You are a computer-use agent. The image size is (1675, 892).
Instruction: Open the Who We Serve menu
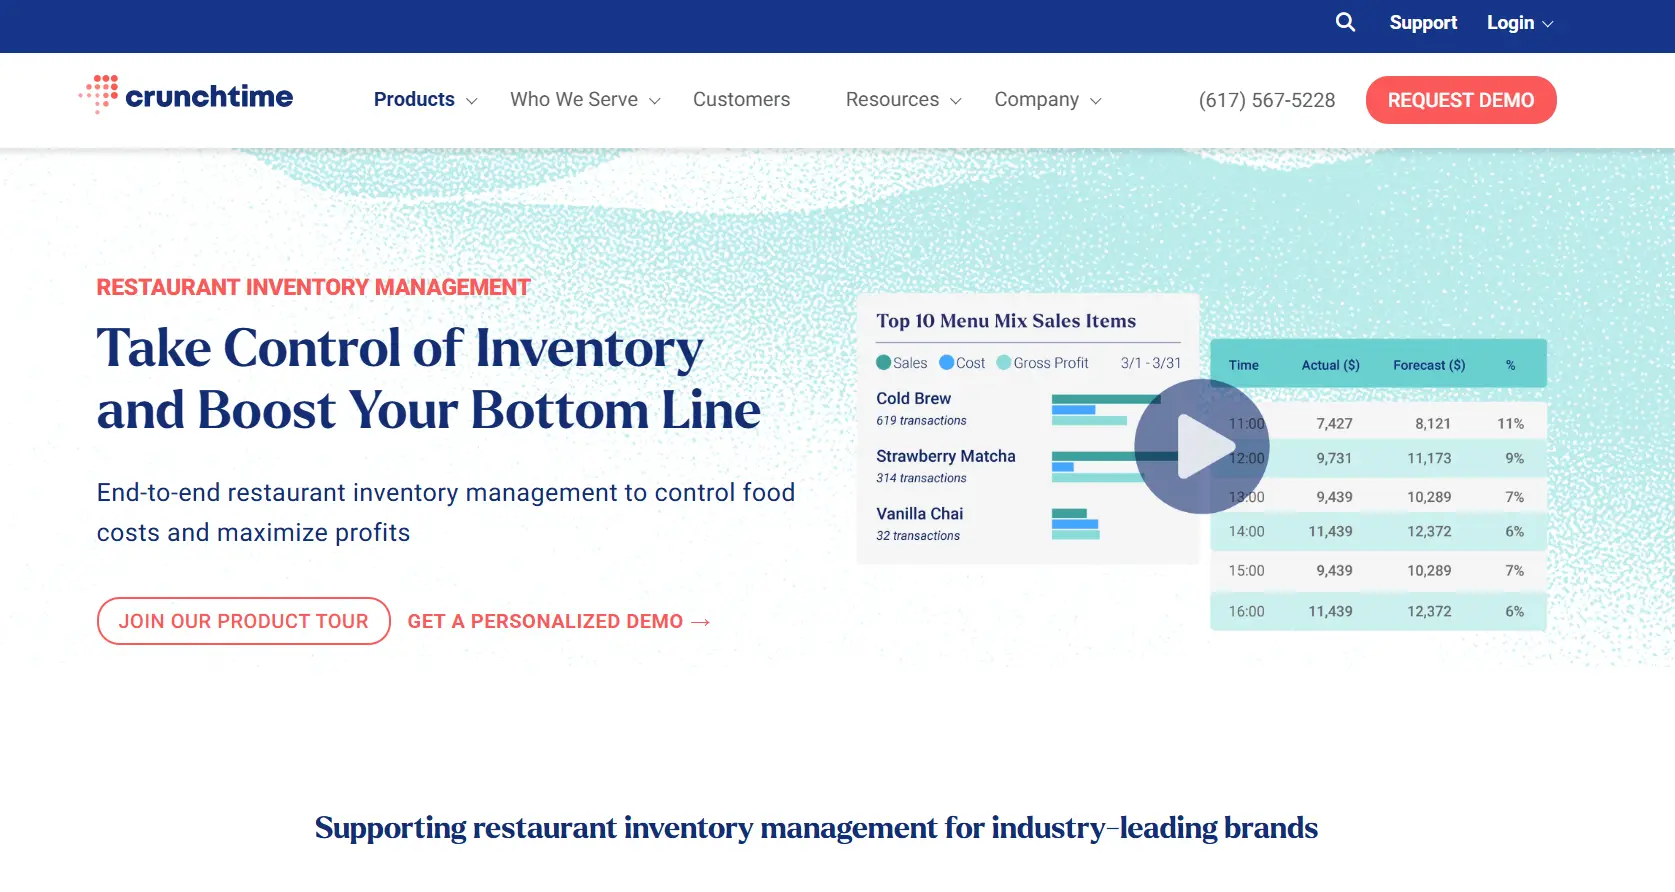574,99
